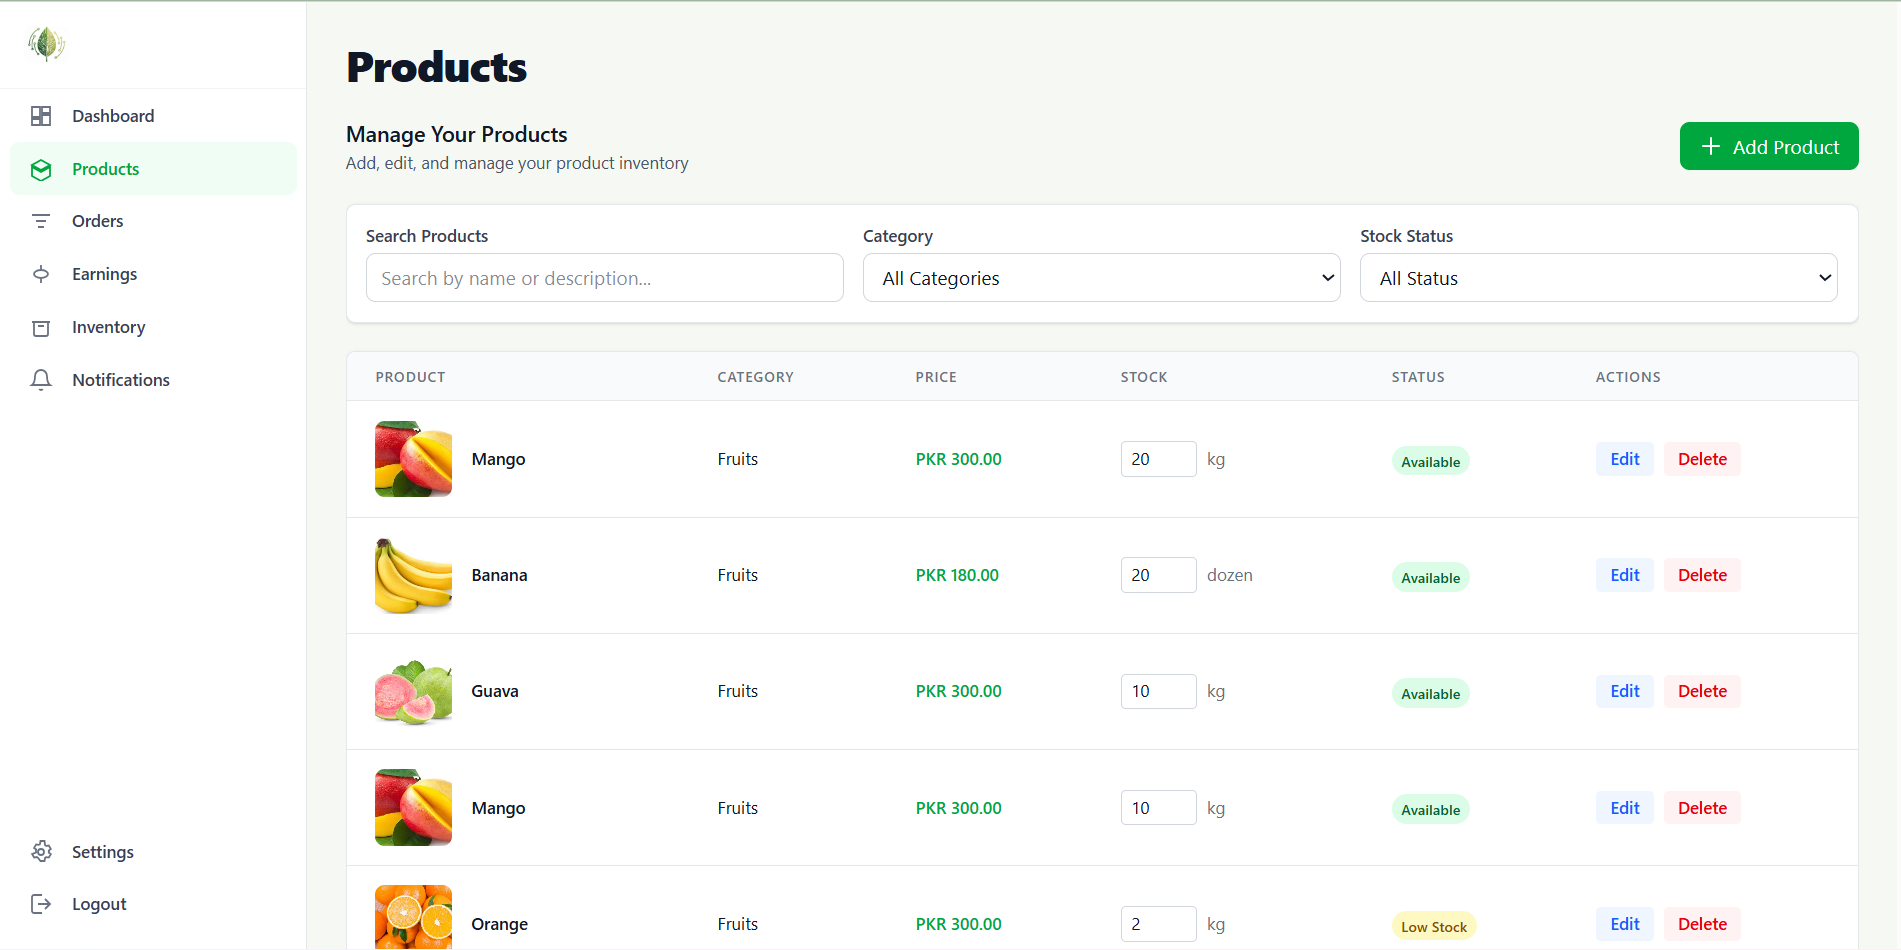Delete the Mango product with stock 10
This screenshot has height=950, width=1901.
pos(1702,808)
